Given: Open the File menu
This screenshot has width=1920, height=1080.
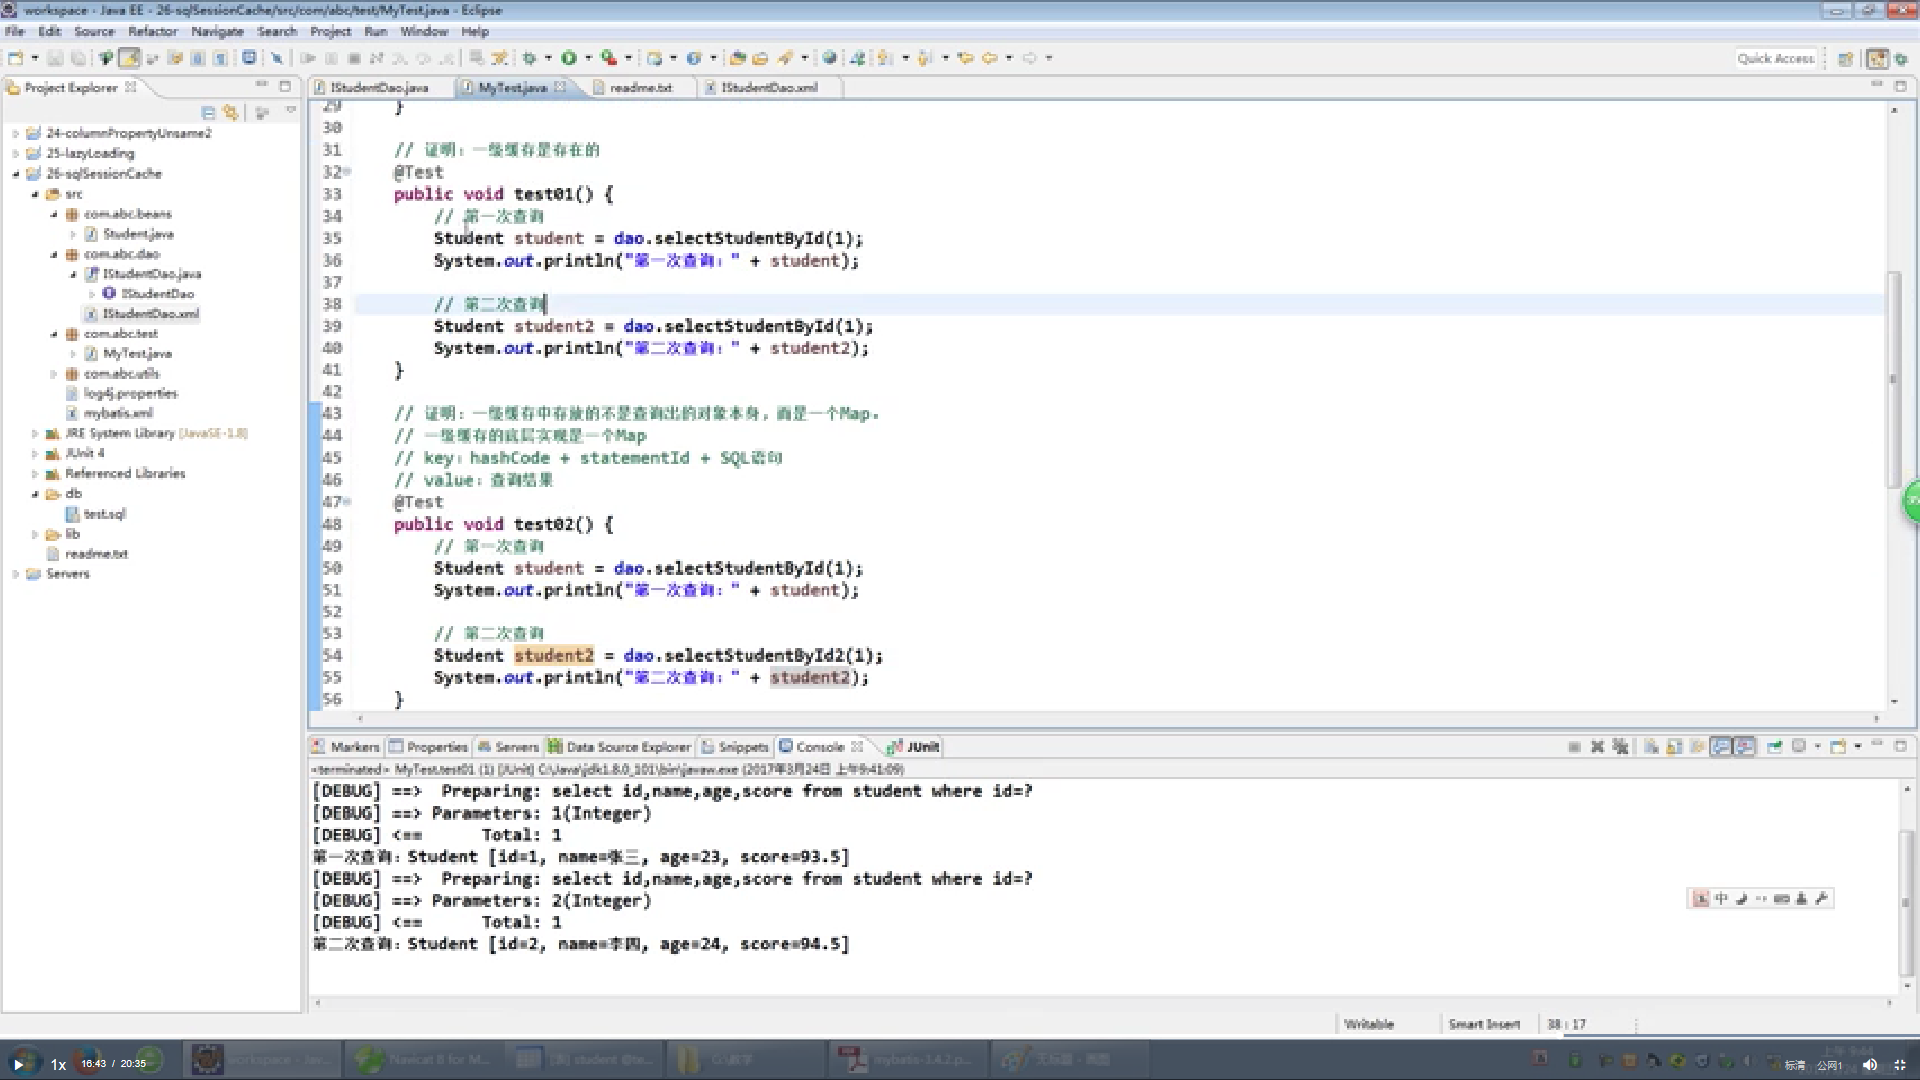Looking at the screenshot, I should click(x=14, y=31).
